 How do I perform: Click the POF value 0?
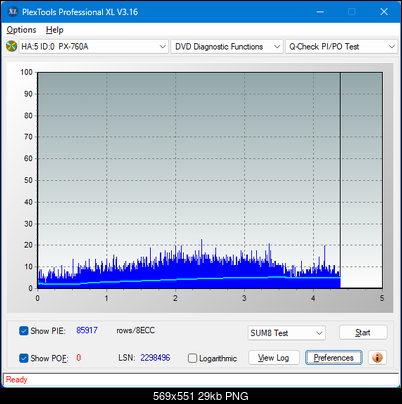tap(79, 358)
